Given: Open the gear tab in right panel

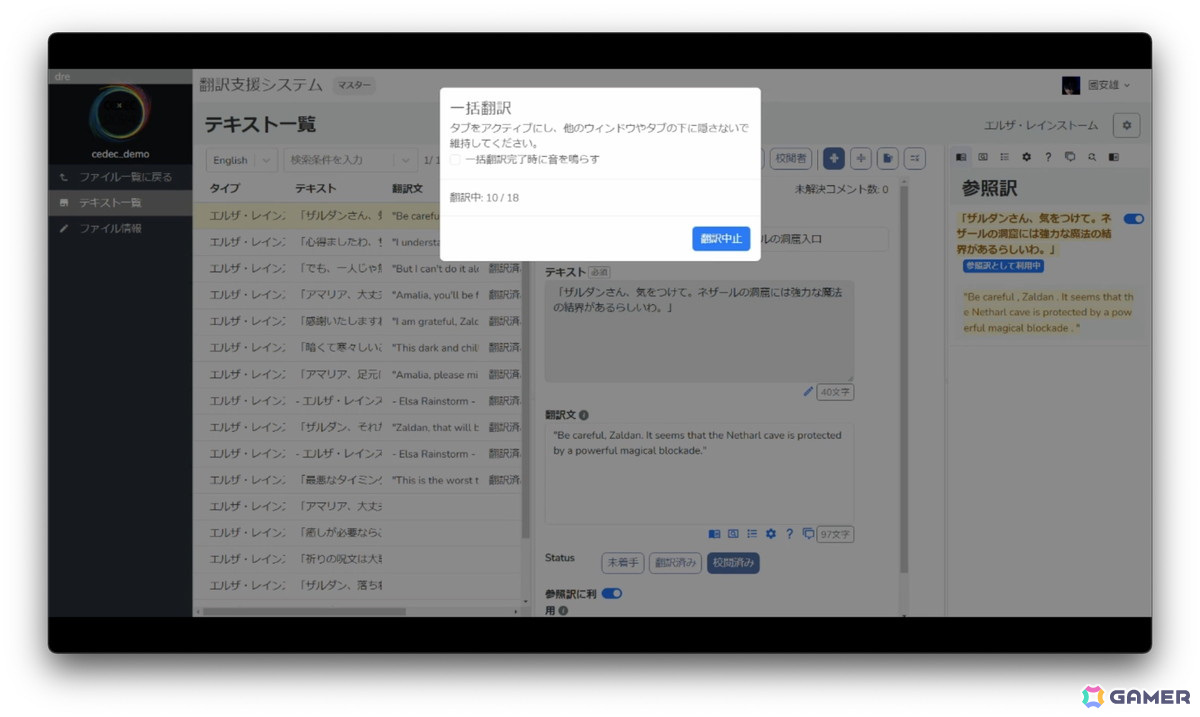Looking at the screenshot, I should pos(1026,157).
